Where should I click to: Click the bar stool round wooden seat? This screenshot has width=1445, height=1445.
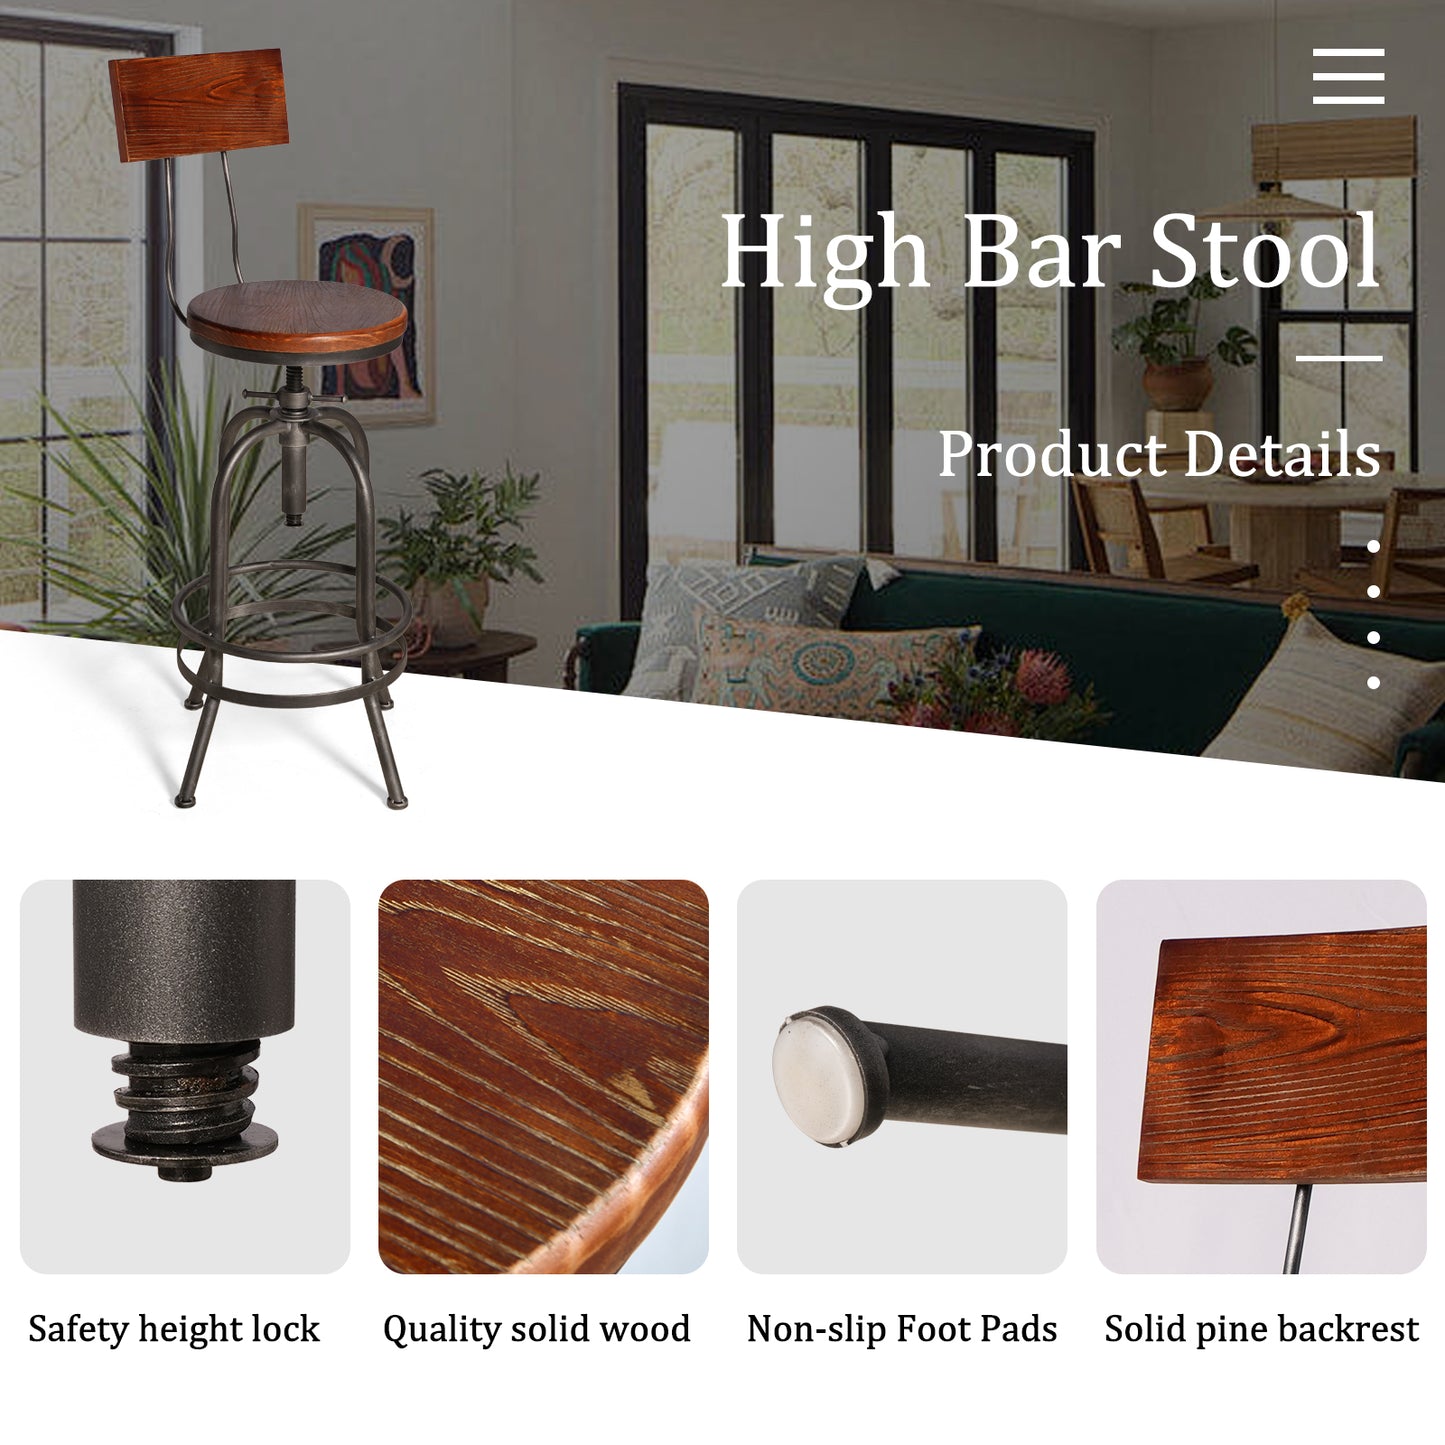pos(298,315)
